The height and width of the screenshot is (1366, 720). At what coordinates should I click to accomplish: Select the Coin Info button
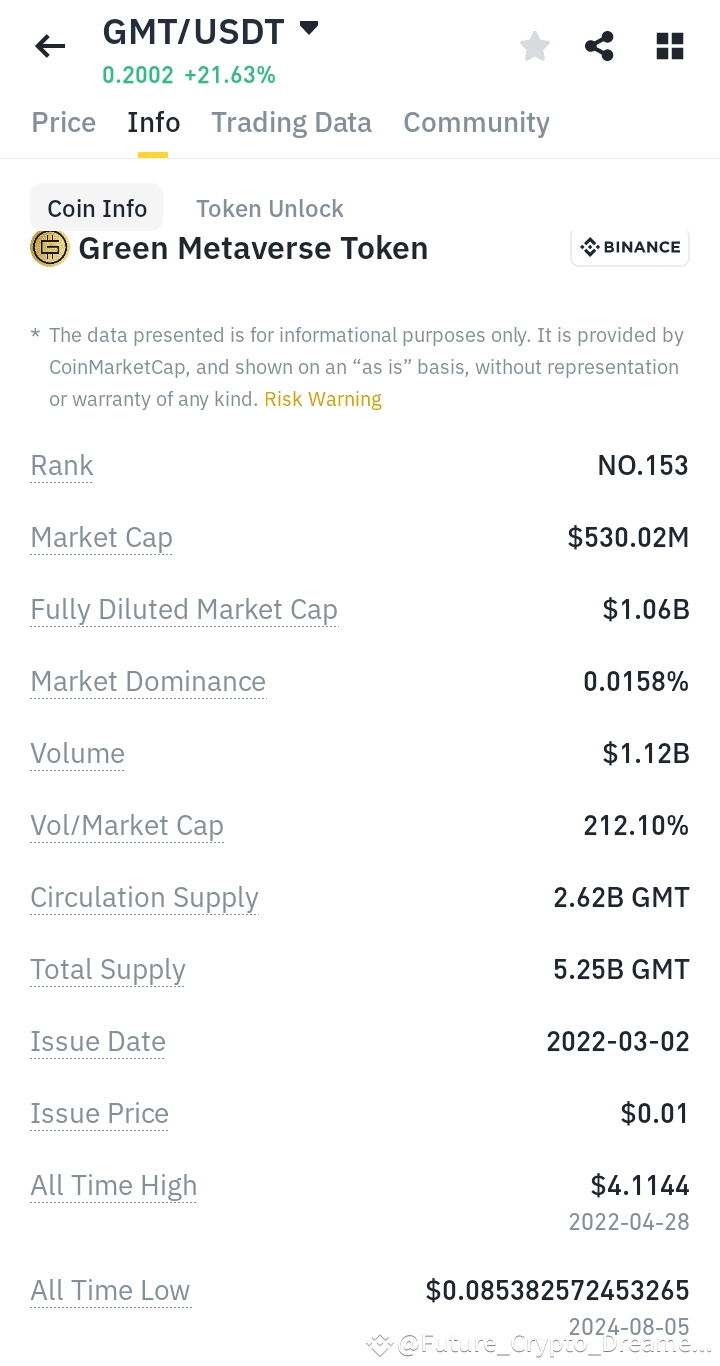(x=97, y=208)
